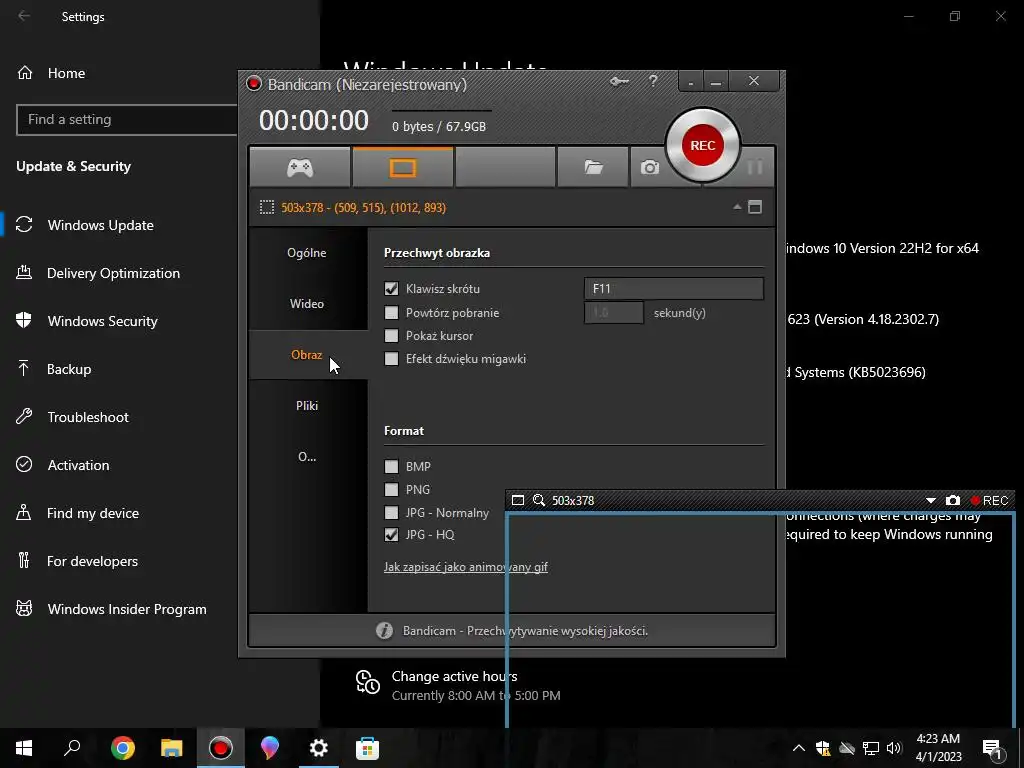This screenshot has width=1024, height=768.
Task: Start recording with the red REC button
Action: click(703, 145)
